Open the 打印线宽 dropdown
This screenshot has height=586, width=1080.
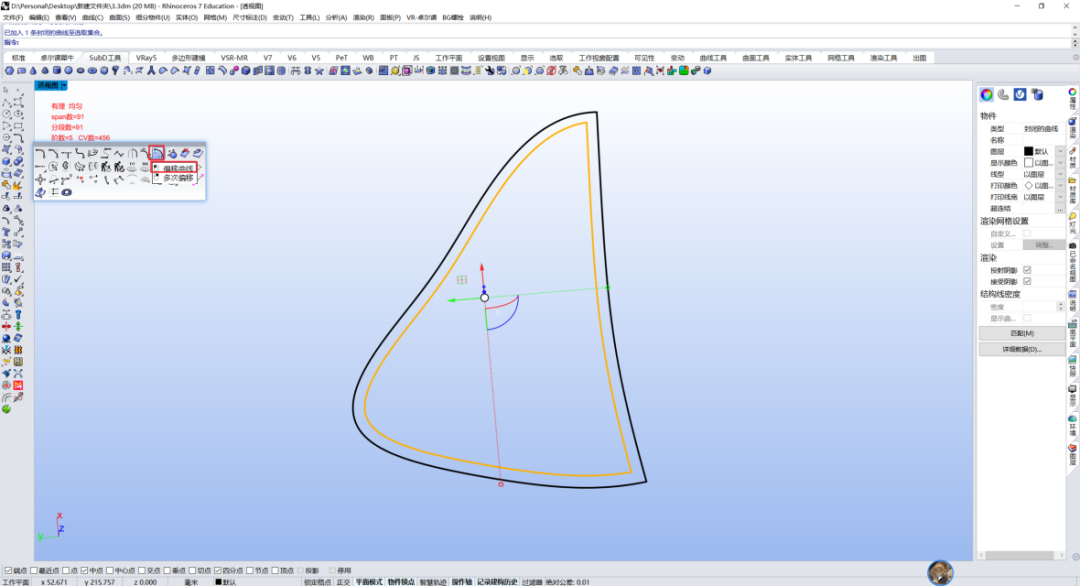tap(1060, 197)
